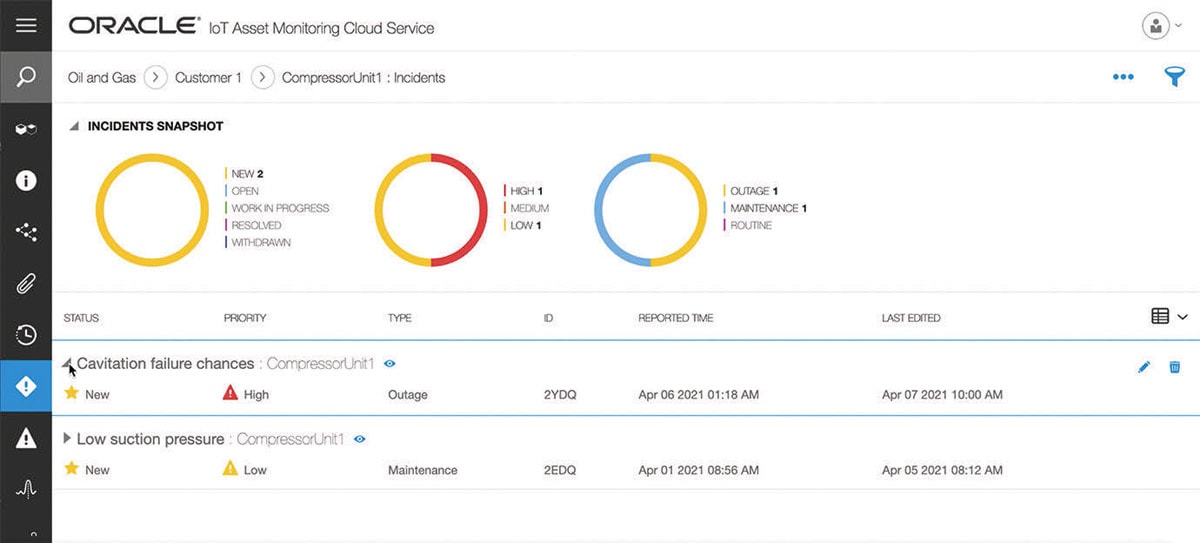Open the warnings triangle icon in sidebar
Image resolution: width=1200 pixels, height=543 pixels.
(x=26, y=438)
